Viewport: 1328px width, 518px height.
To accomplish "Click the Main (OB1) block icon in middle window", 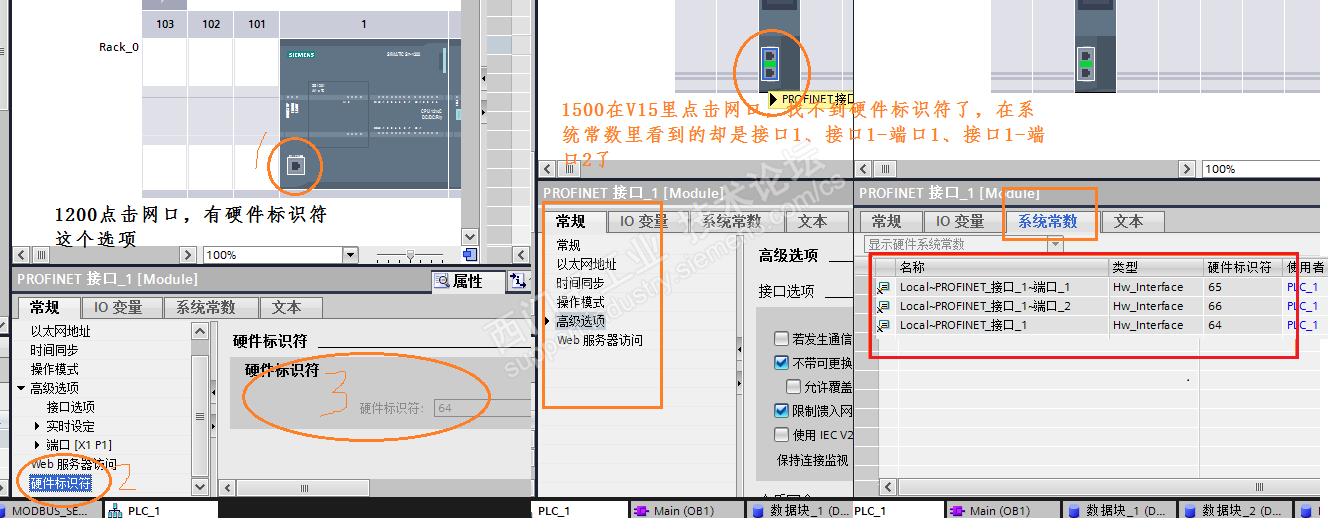I will [642, 510].
